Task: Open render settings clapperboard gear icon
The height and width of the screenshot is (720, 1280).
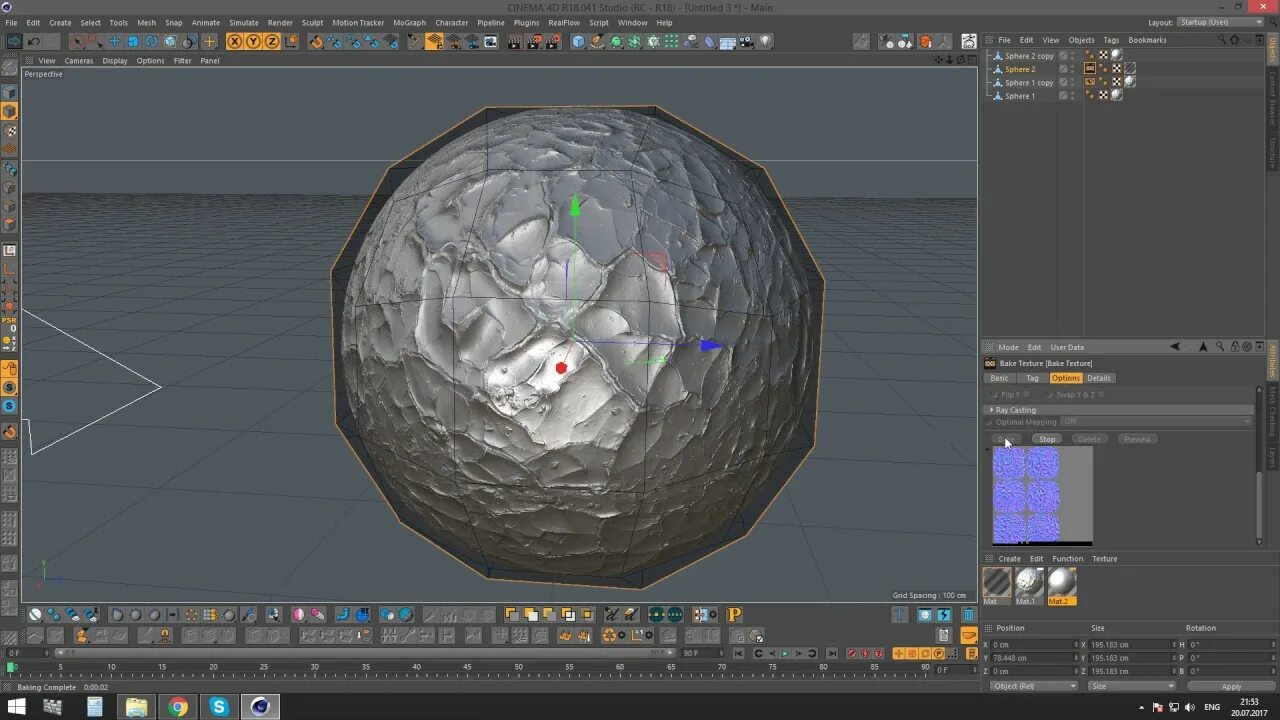Action: (x=552, y=41)
